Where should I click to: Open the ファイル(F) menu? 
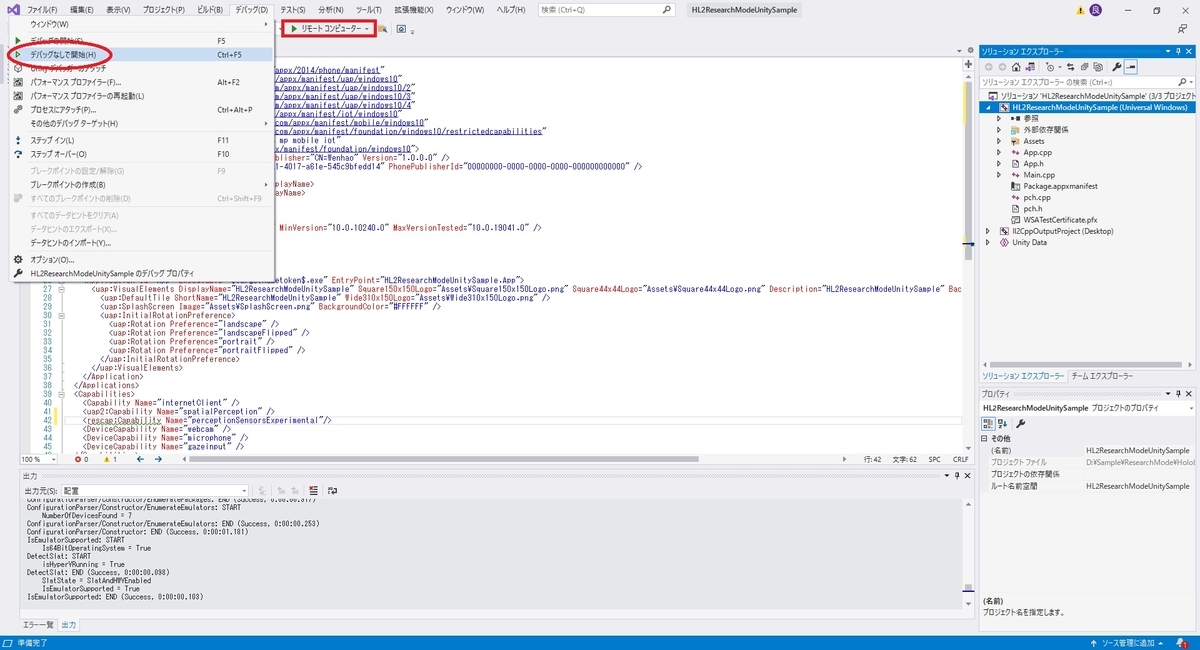point(42,9)
